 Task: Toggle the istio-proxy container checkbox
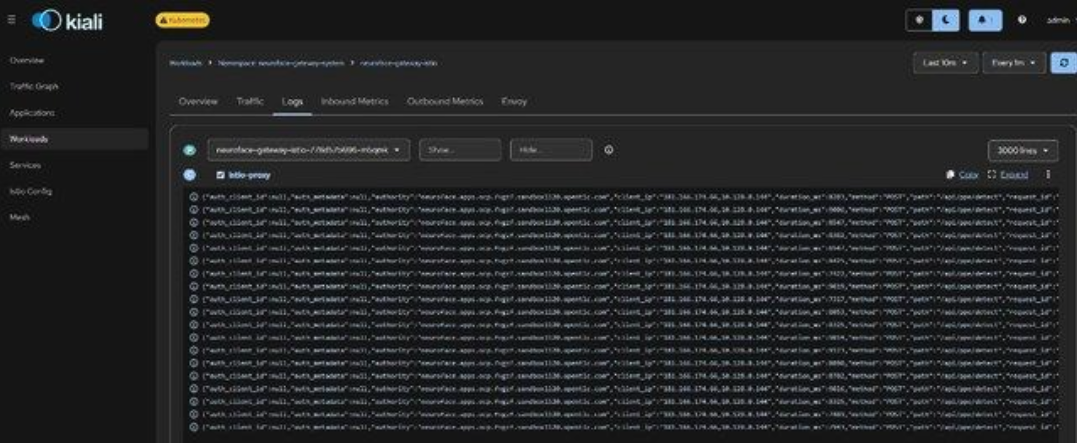pos(220,175)
